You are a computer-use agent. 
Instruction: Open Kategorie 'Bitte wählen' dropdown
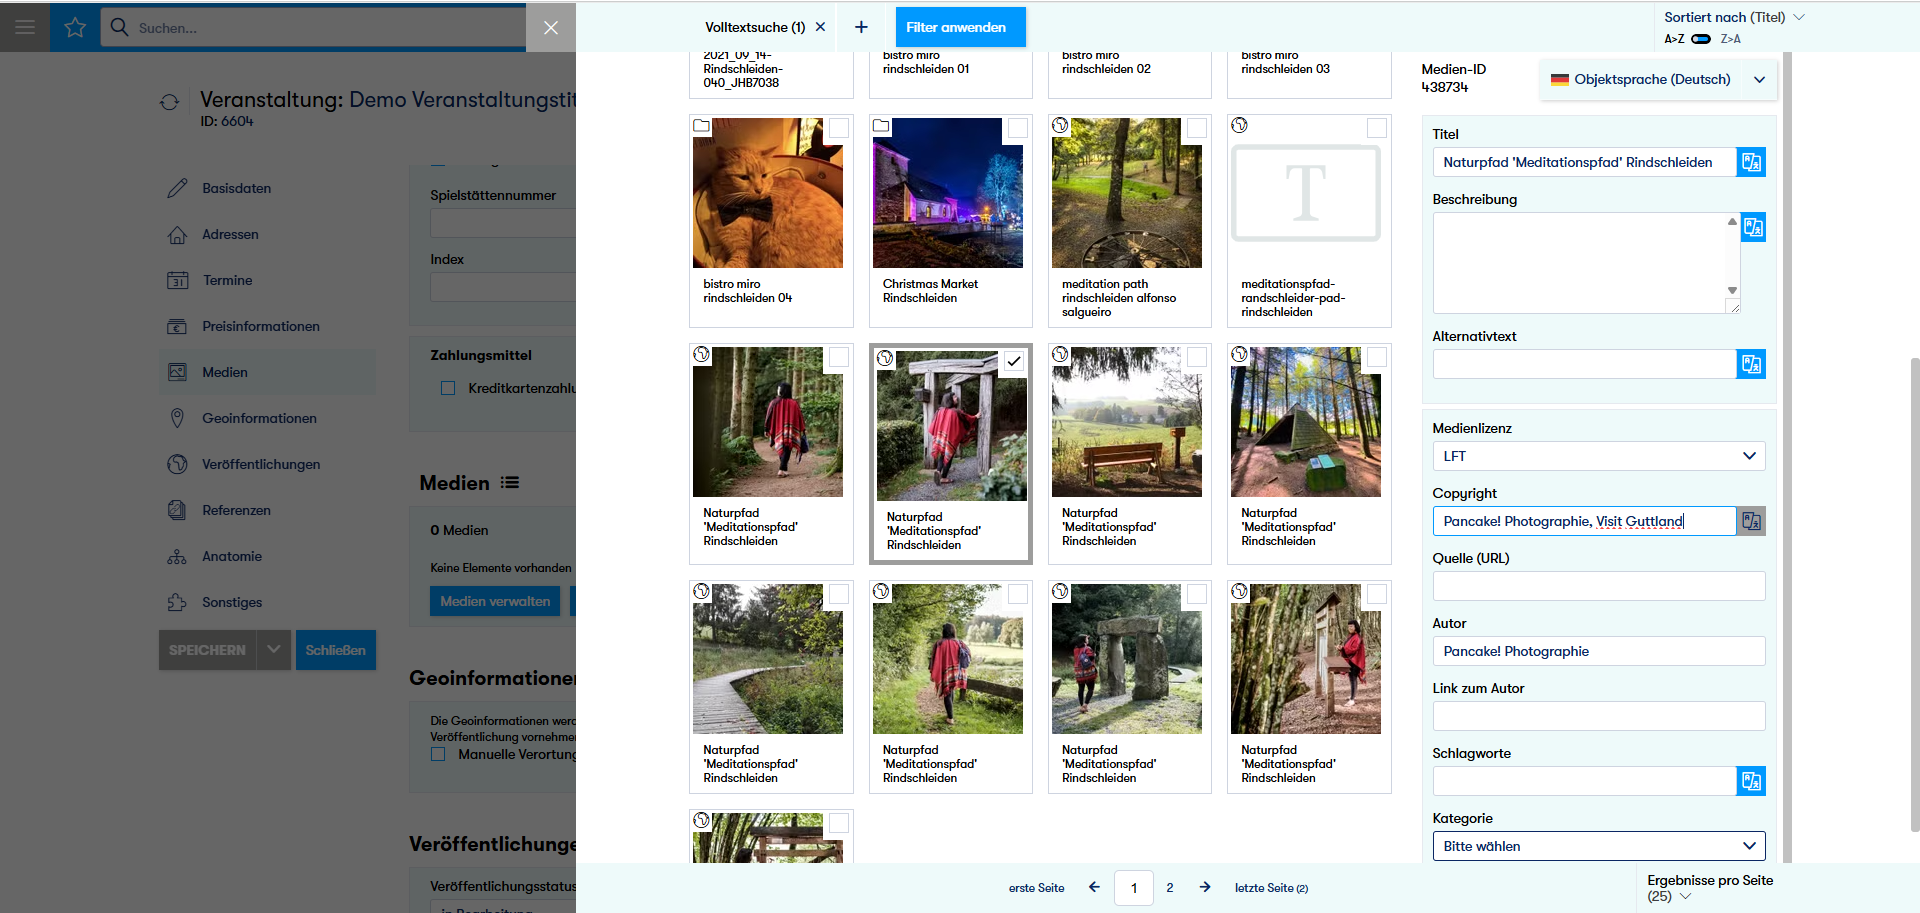pos(1598,846)
